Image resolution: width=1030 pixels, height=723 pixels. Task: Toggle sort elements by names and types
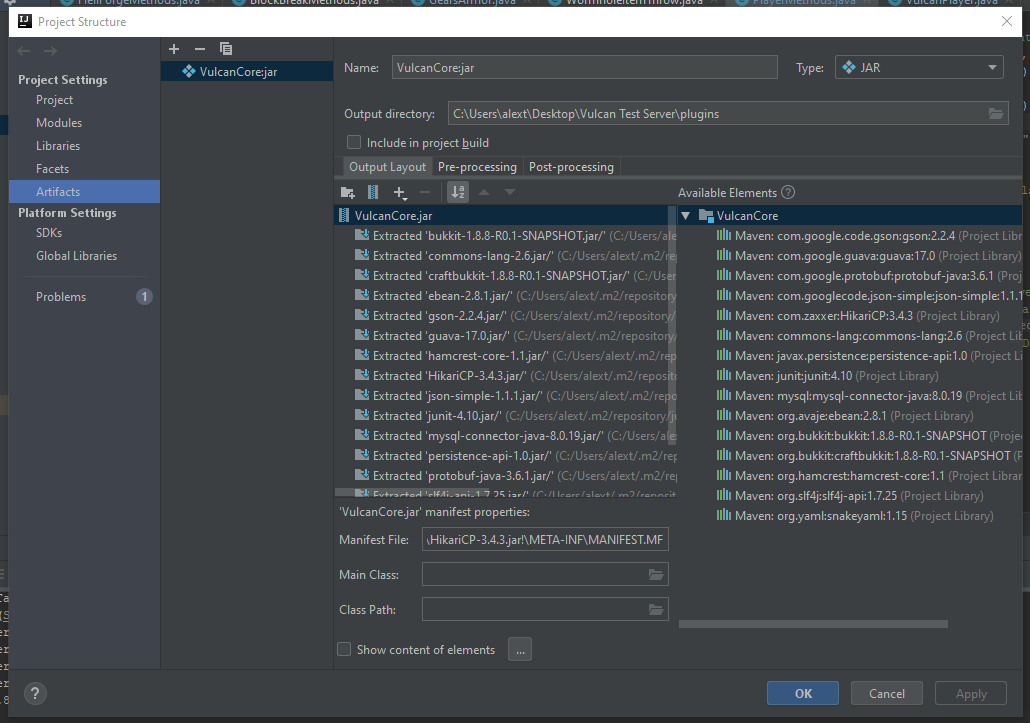[458, 192]
